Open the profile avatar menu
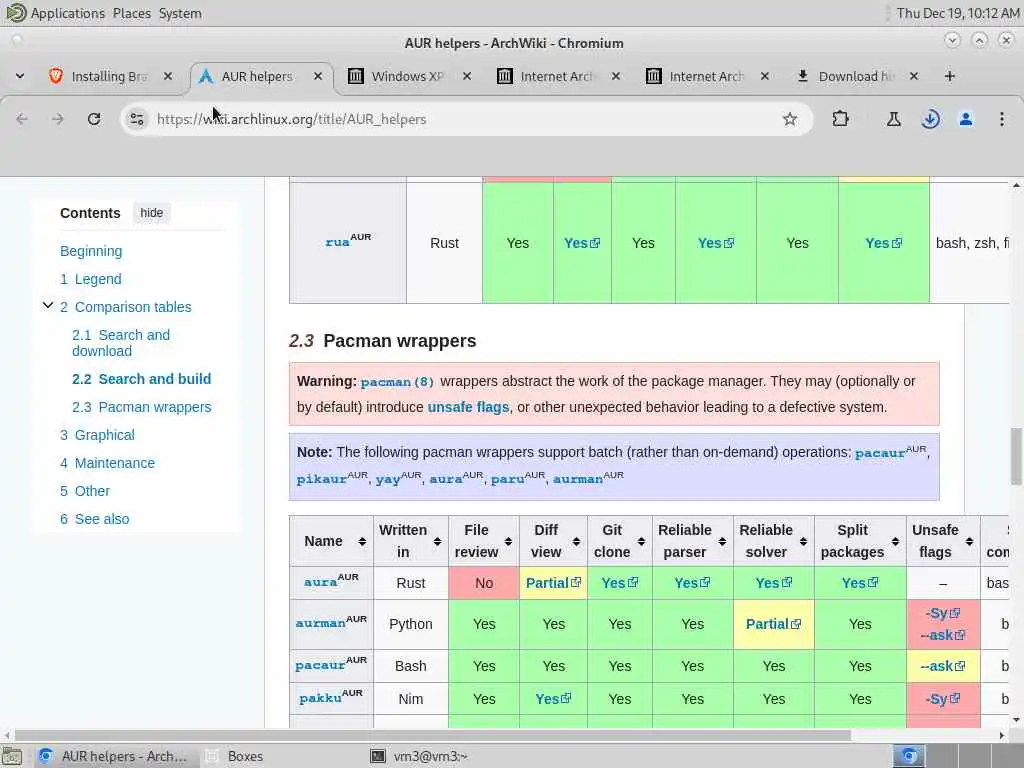The height and width of the screenshot is (768, 1024). click(965, 119)
